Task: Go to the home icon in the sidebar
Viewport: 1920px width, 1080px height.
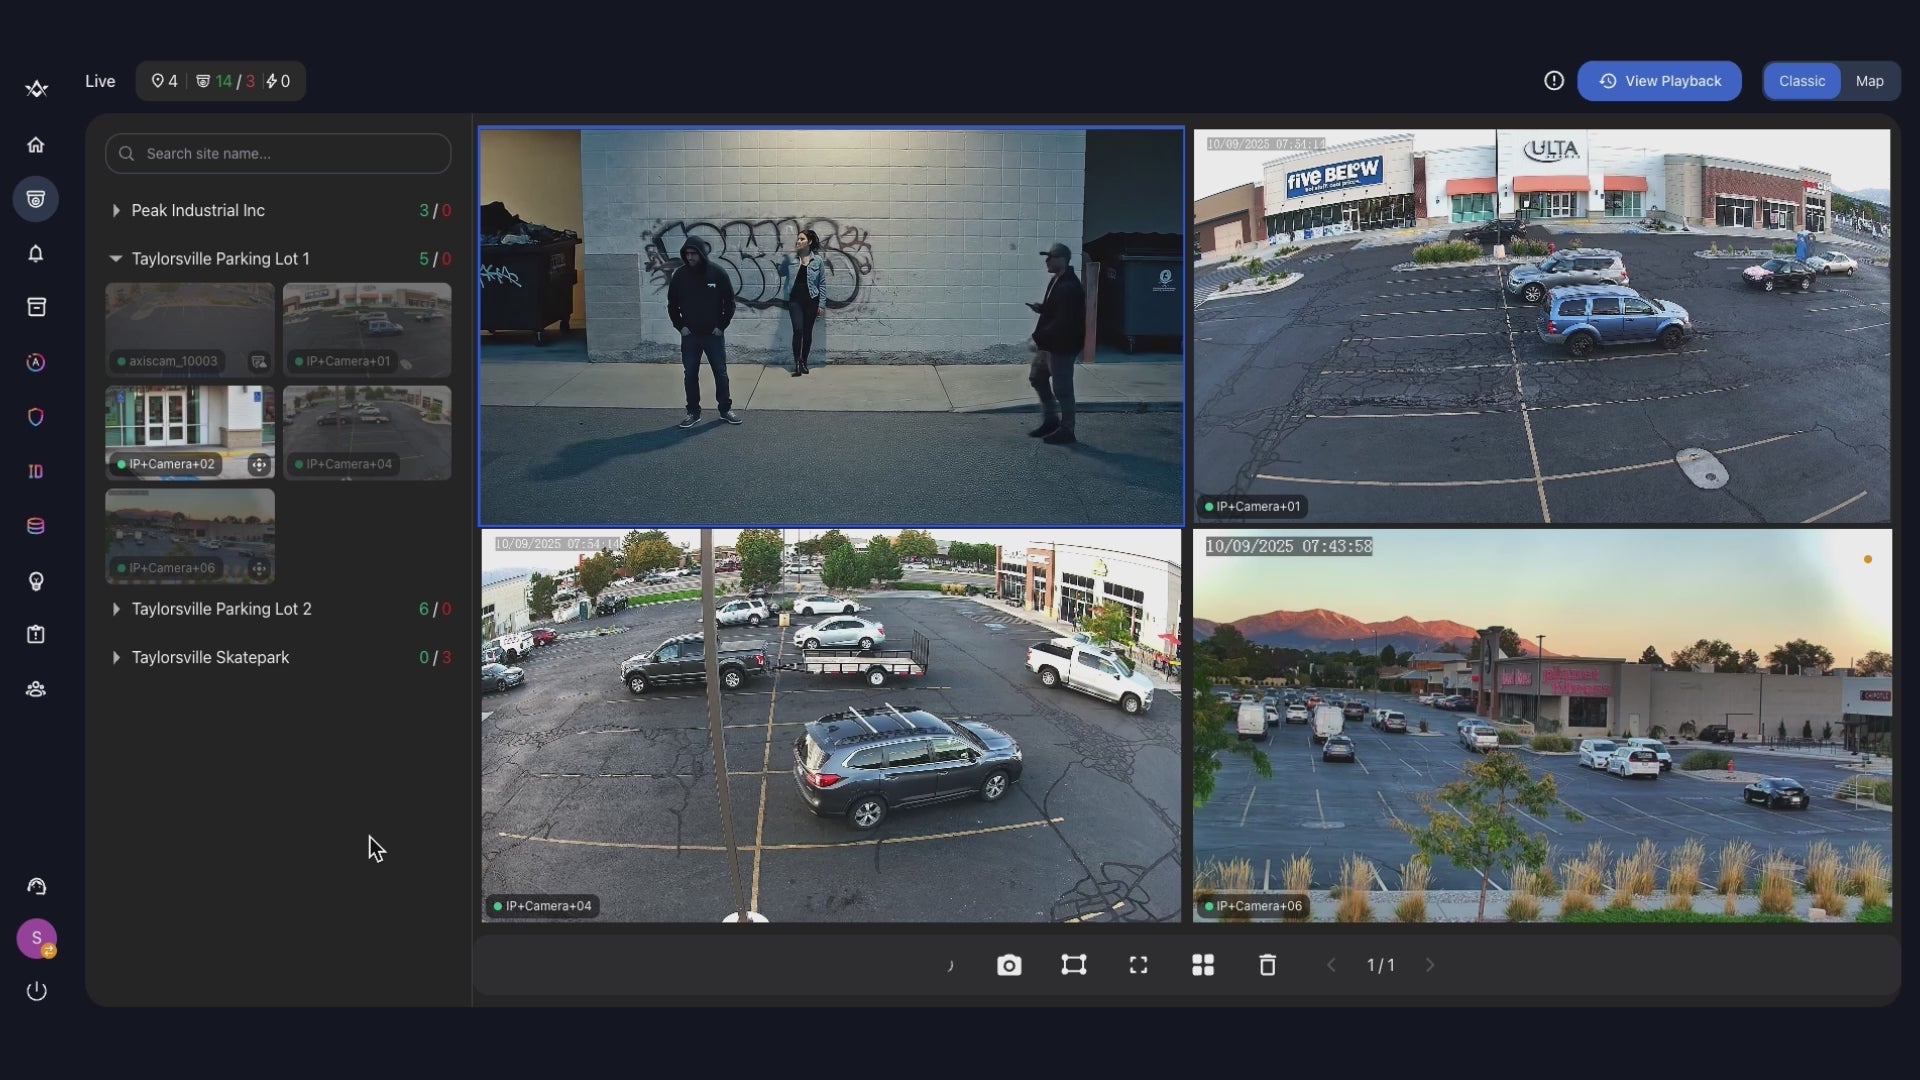Action: point(36,145)
